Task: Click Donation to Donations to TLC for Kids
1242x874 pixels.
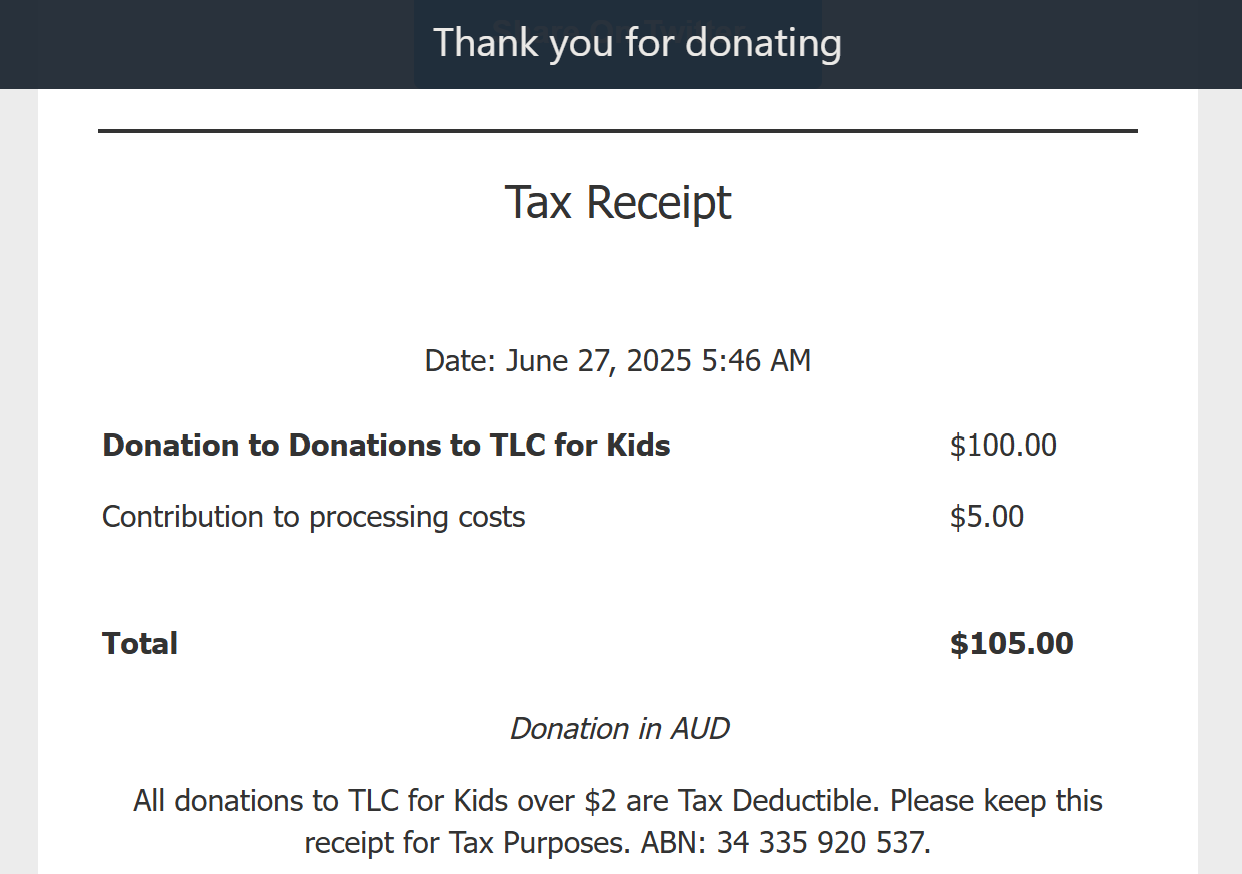Action: tap(386, 445)
